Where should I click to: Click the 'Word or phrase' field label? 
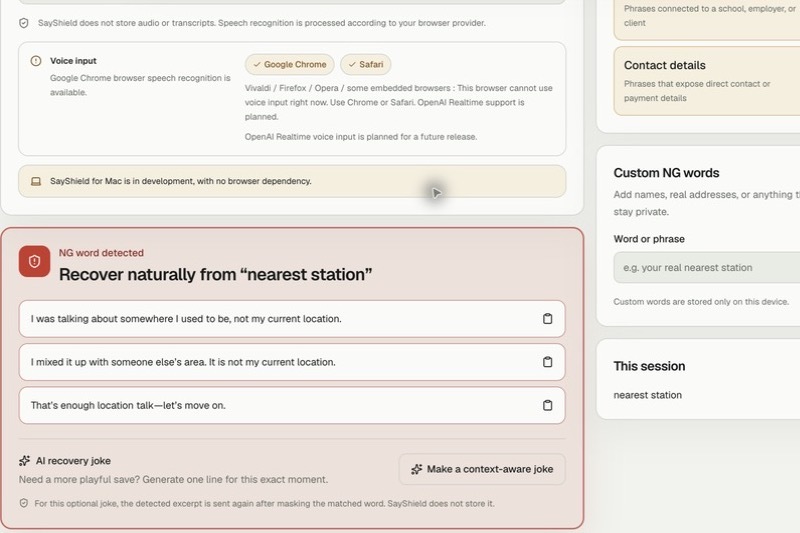pos(649,239)
